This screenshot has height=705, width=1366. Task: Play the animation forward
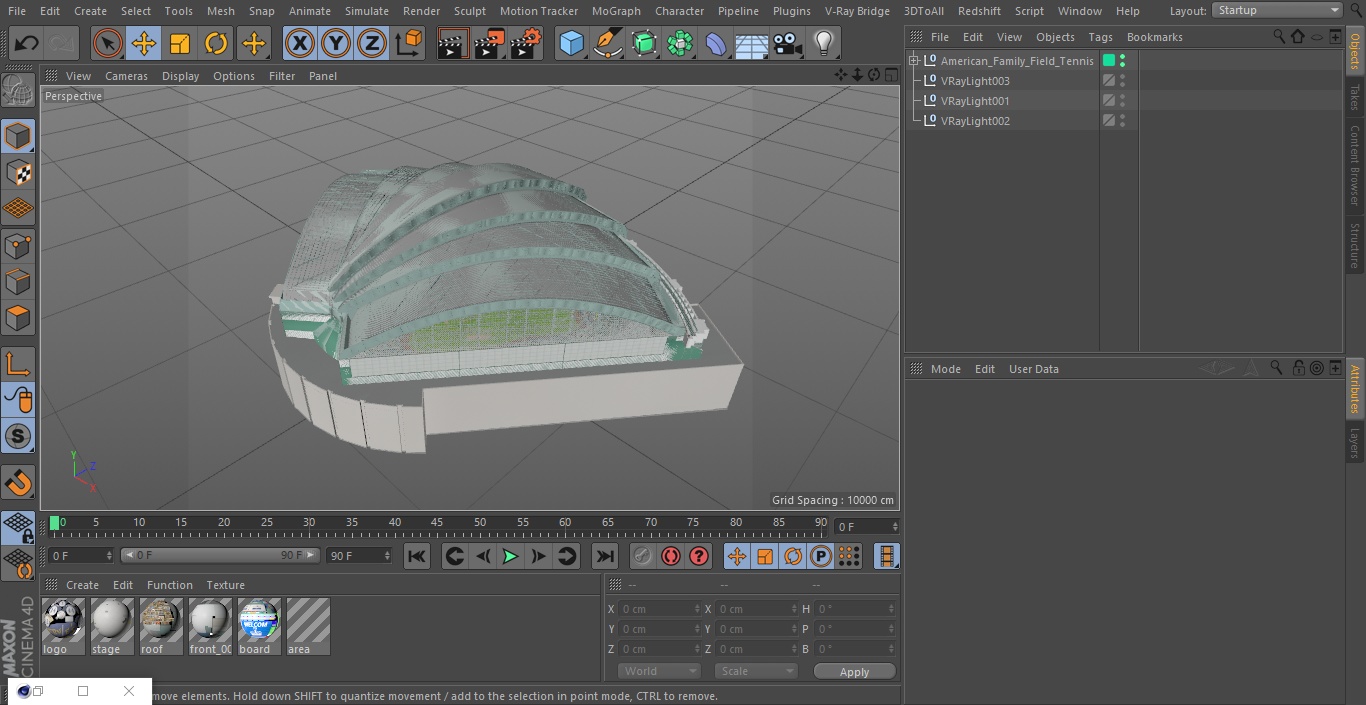[510, 556]
